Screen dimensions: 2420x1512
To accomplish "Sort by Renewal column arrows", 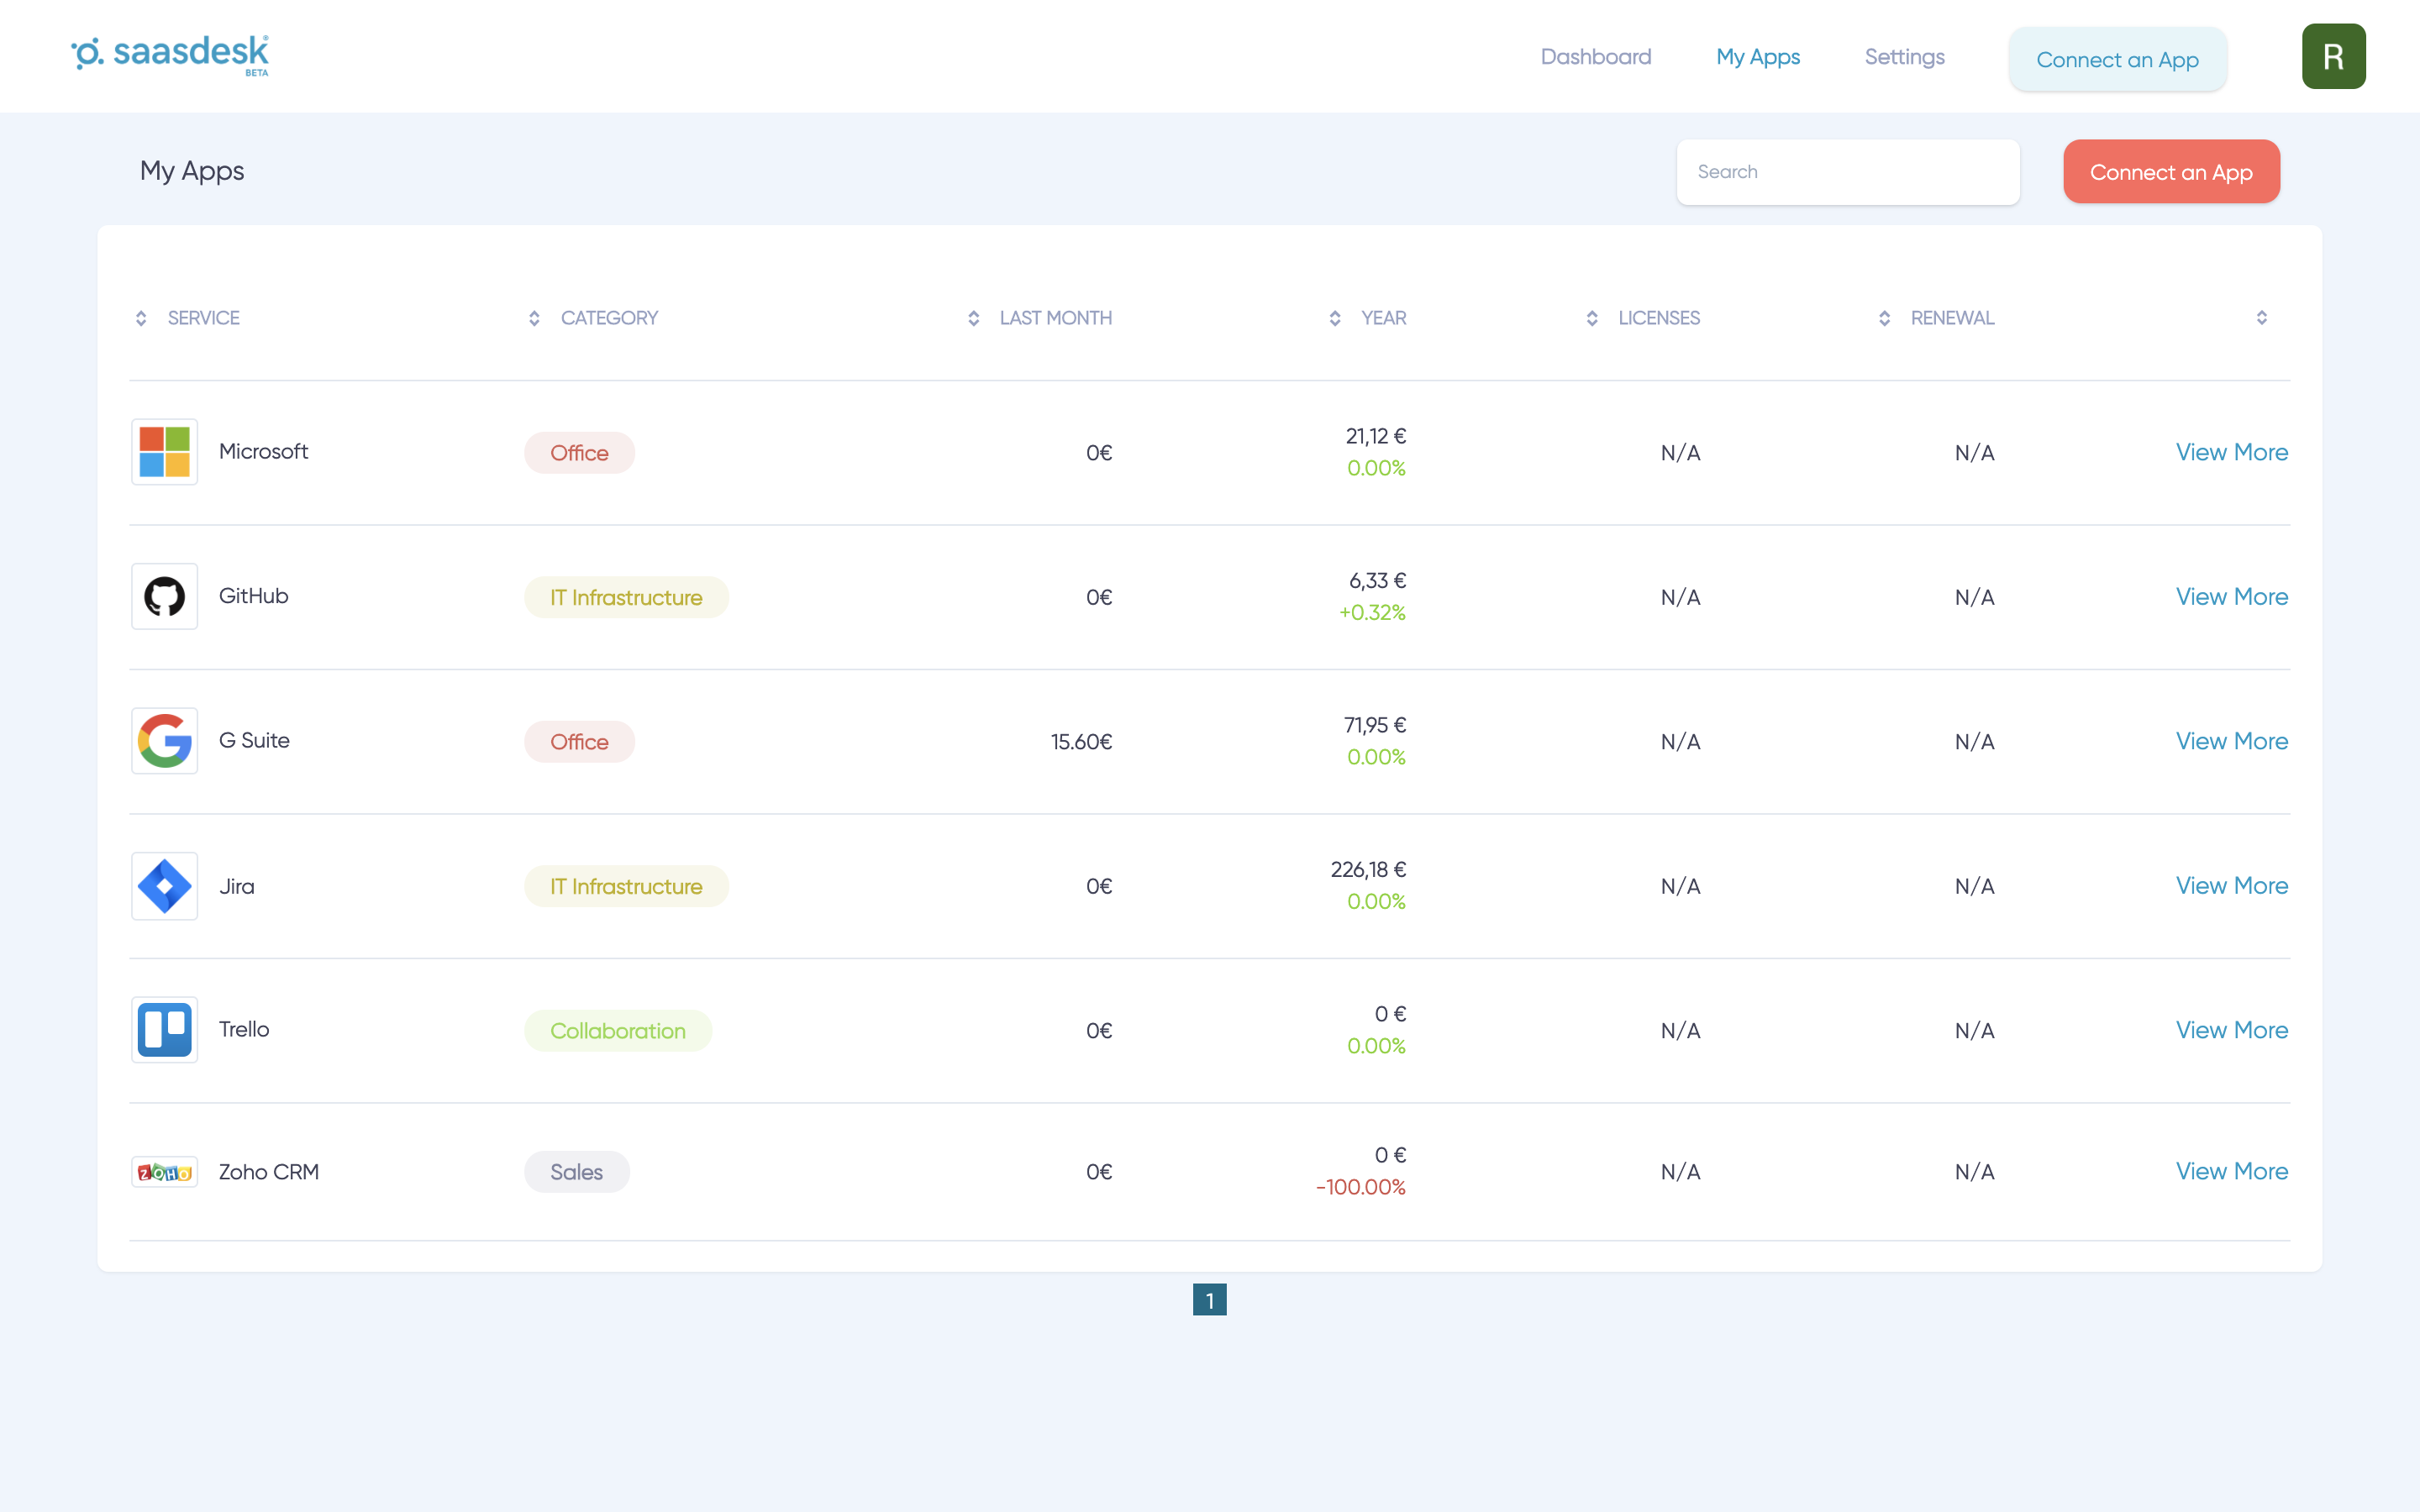I will [1884, 318].
